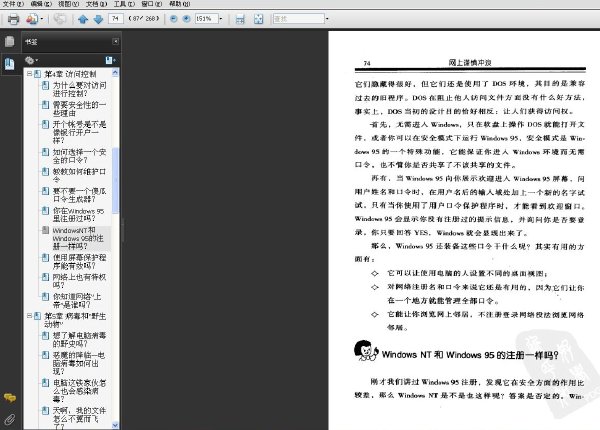
Task: Go to previous page with blue up arrow
Action: click(x=83, y=19)
